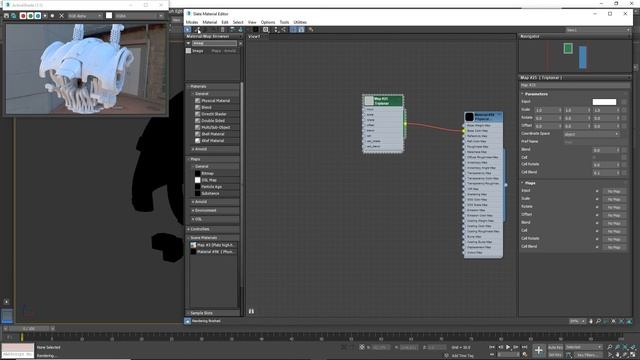The height and width of the screenshot is (360, 640).
Task: Click No Map button for Cell Rotate
Action: tap(614, 239)
